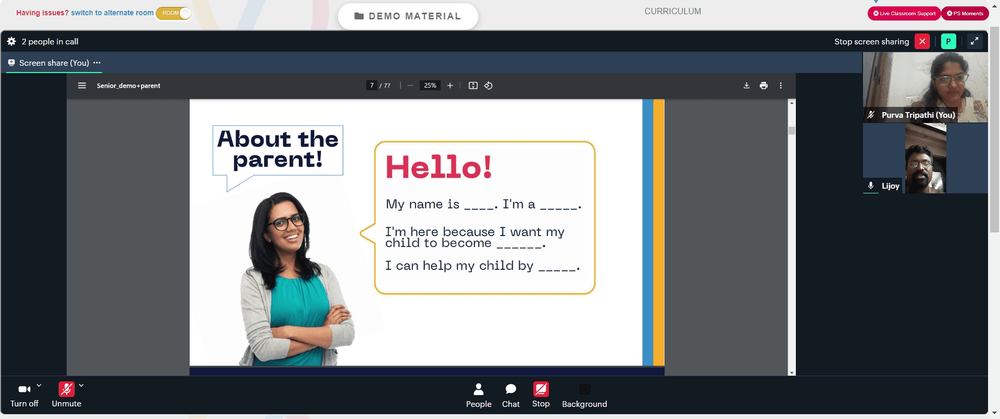Switch to the CURRICULUM tab
Viewport: 1000px width, 419px height.
click(x=673, y=11)
